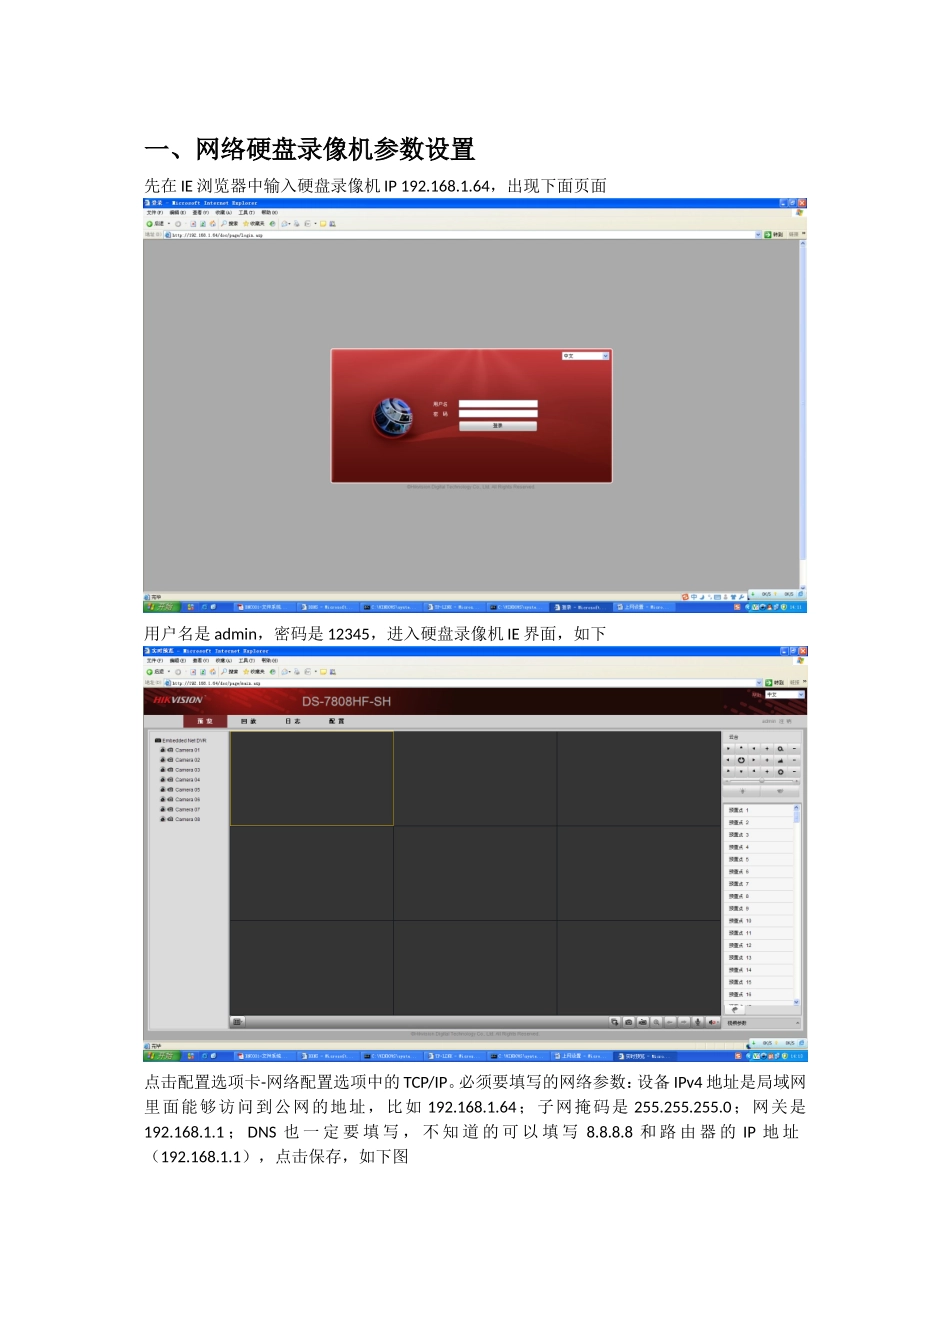Viewport: 950px width, 1344px height.
Task: Click the preset list vertical scrollbar
Action: (x=797, y=904)
